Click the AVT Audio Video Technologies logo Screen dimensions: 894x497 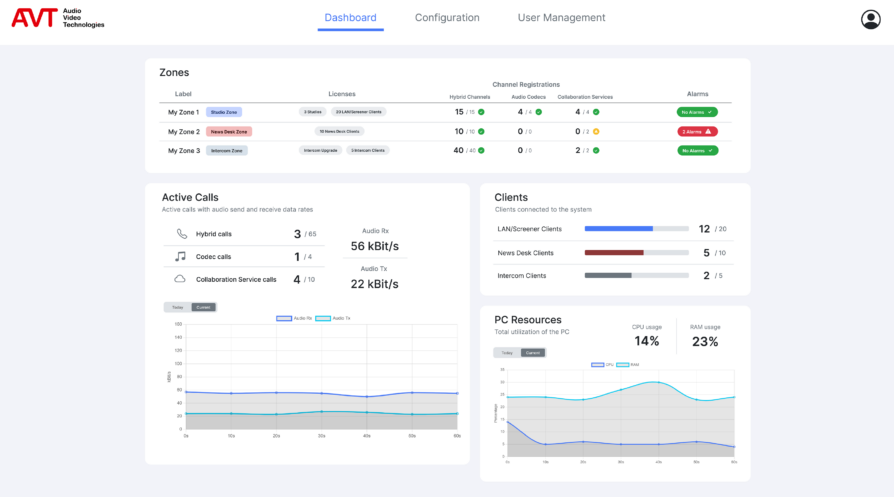click(58, 18)
